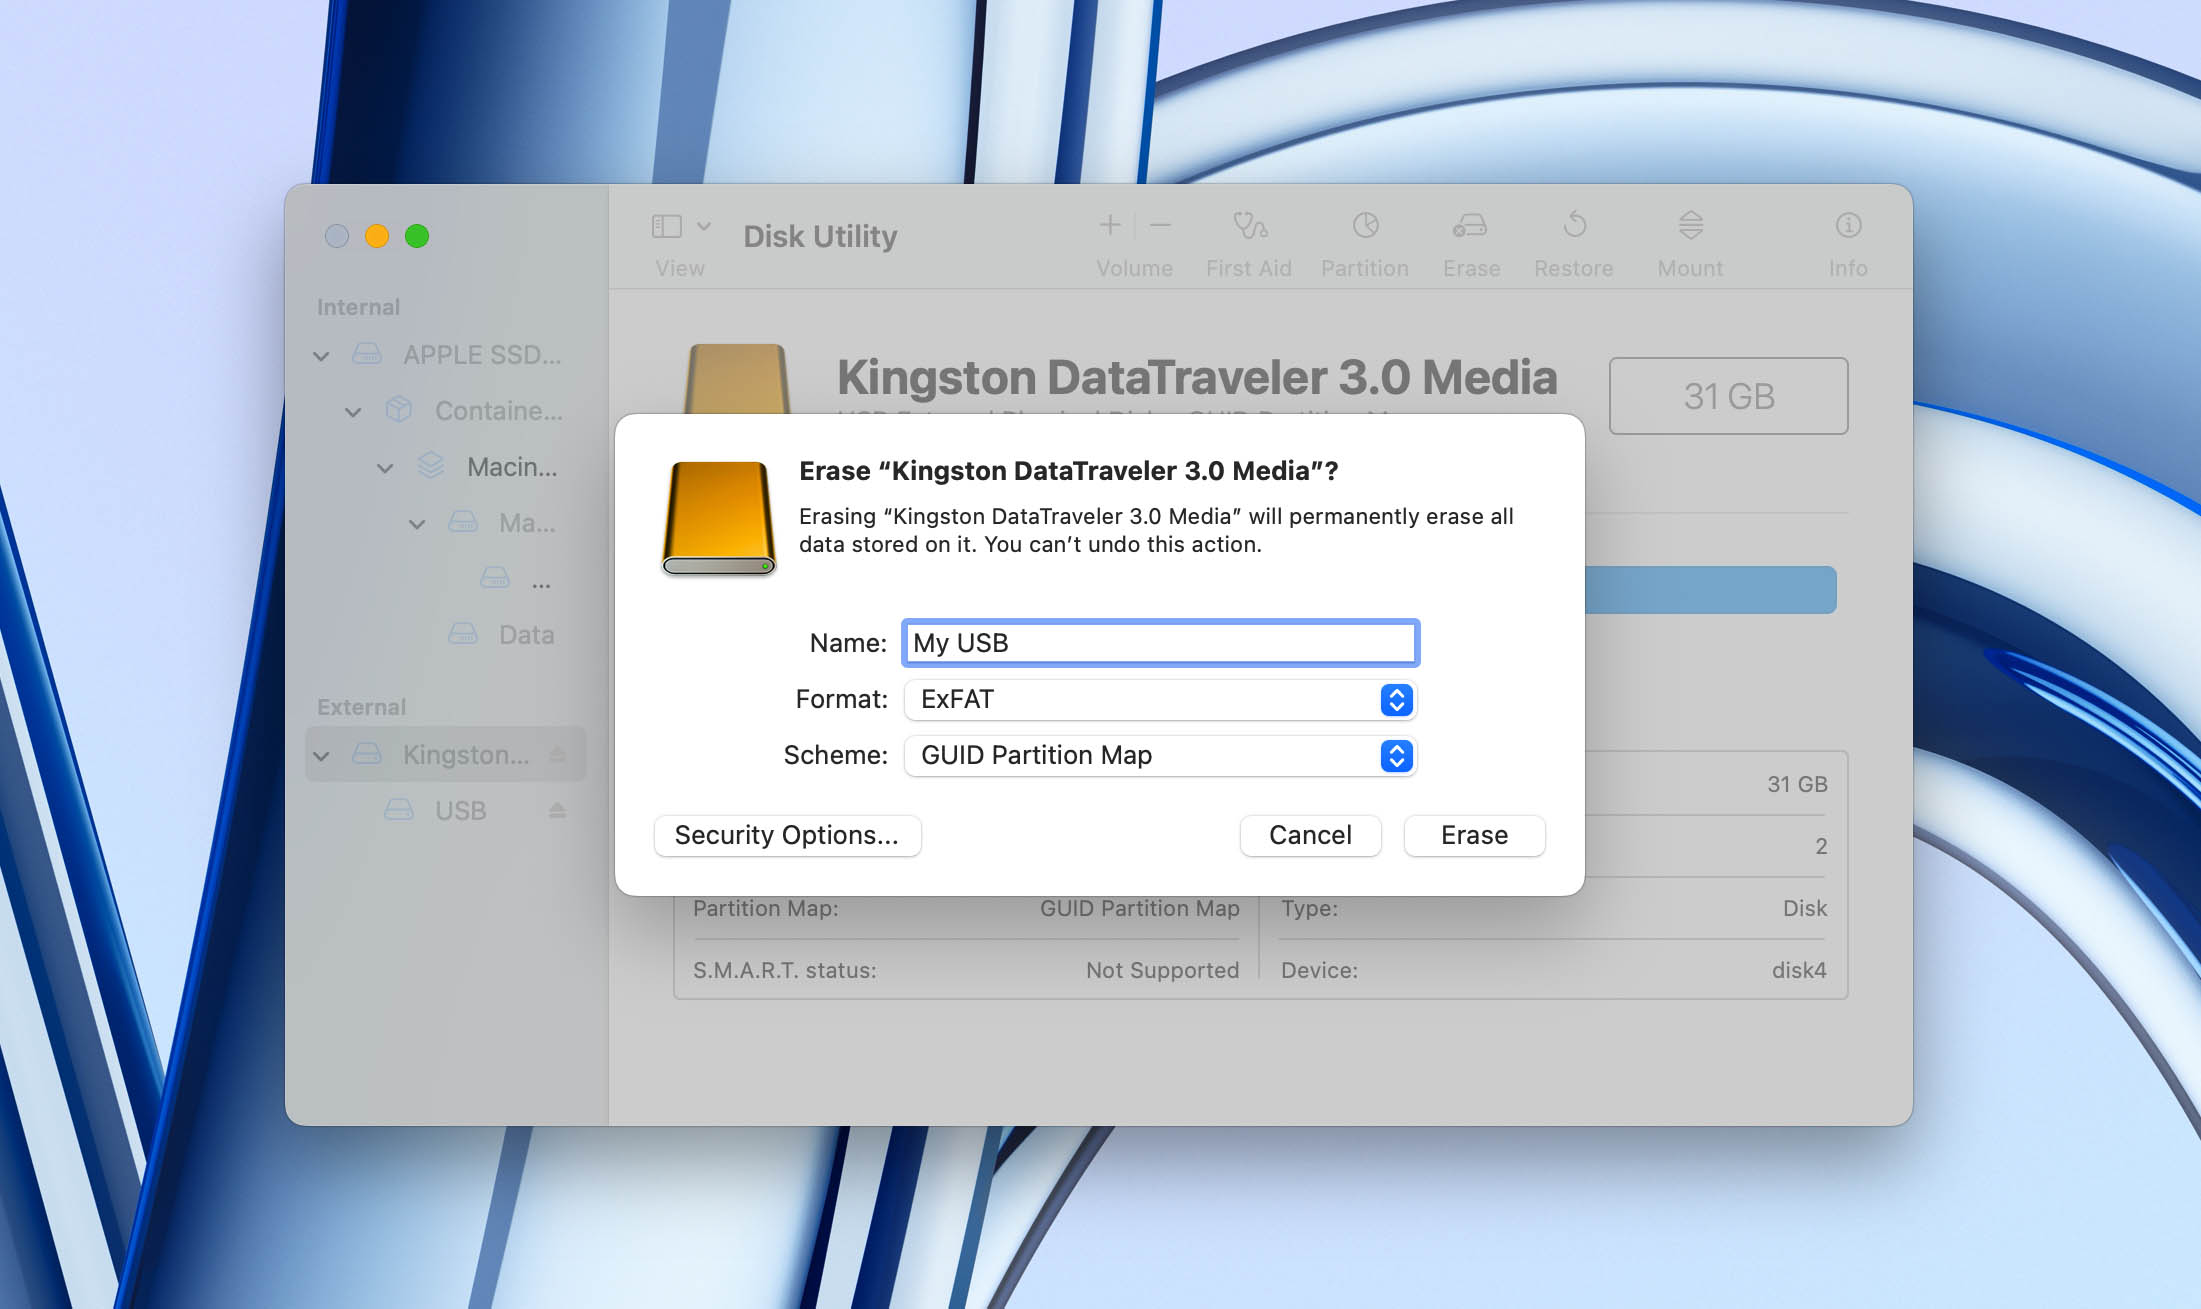
Task: Confirm by clicking Erase
Action: pos(1474,836)
